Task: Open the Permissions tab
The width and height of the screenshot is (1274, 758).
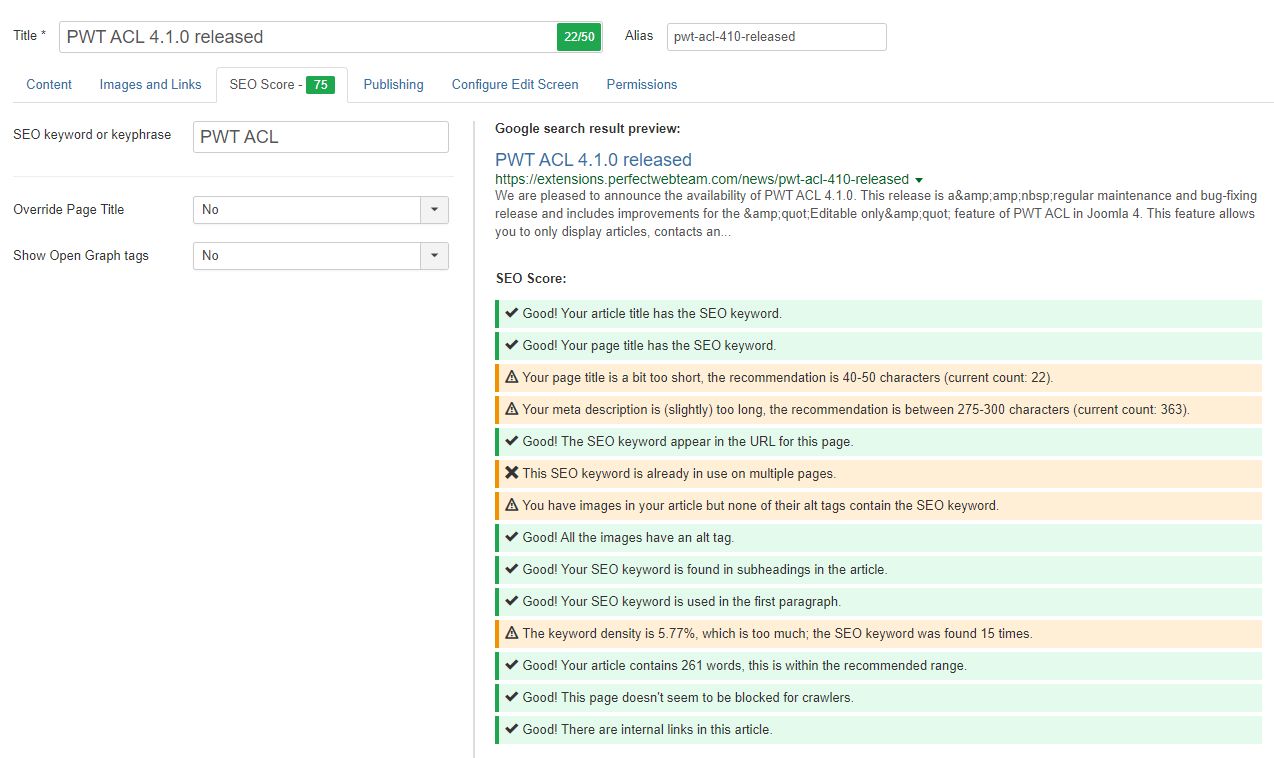Action: pos(642,85)
